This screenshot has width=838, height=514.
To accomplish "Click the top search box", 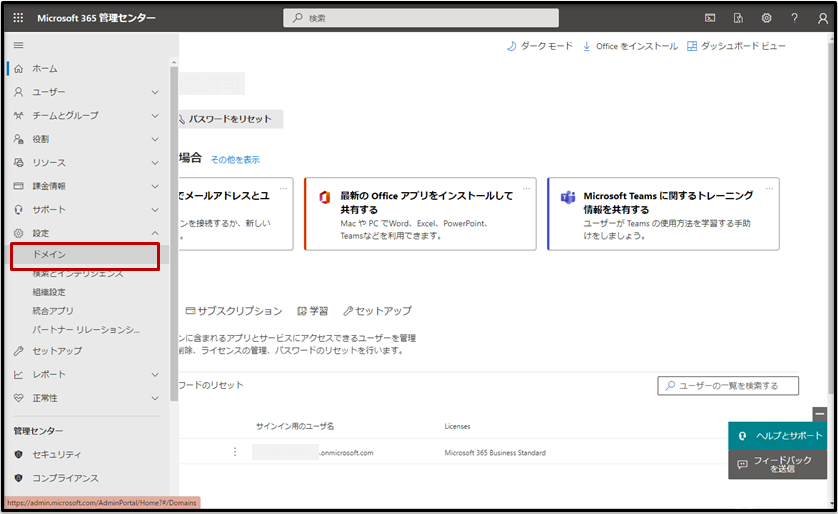I will [x=421, y=18].
